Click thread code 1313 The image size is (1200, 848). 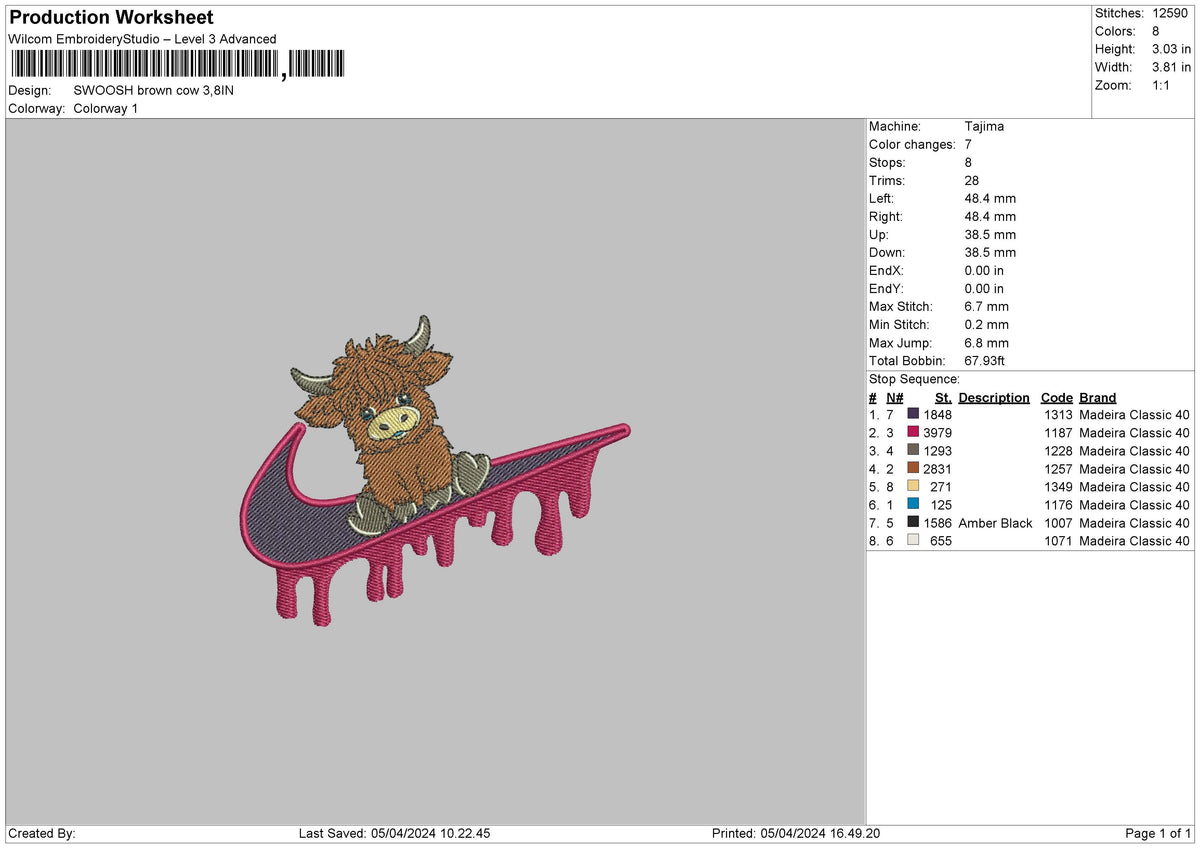coord(1058,415)
